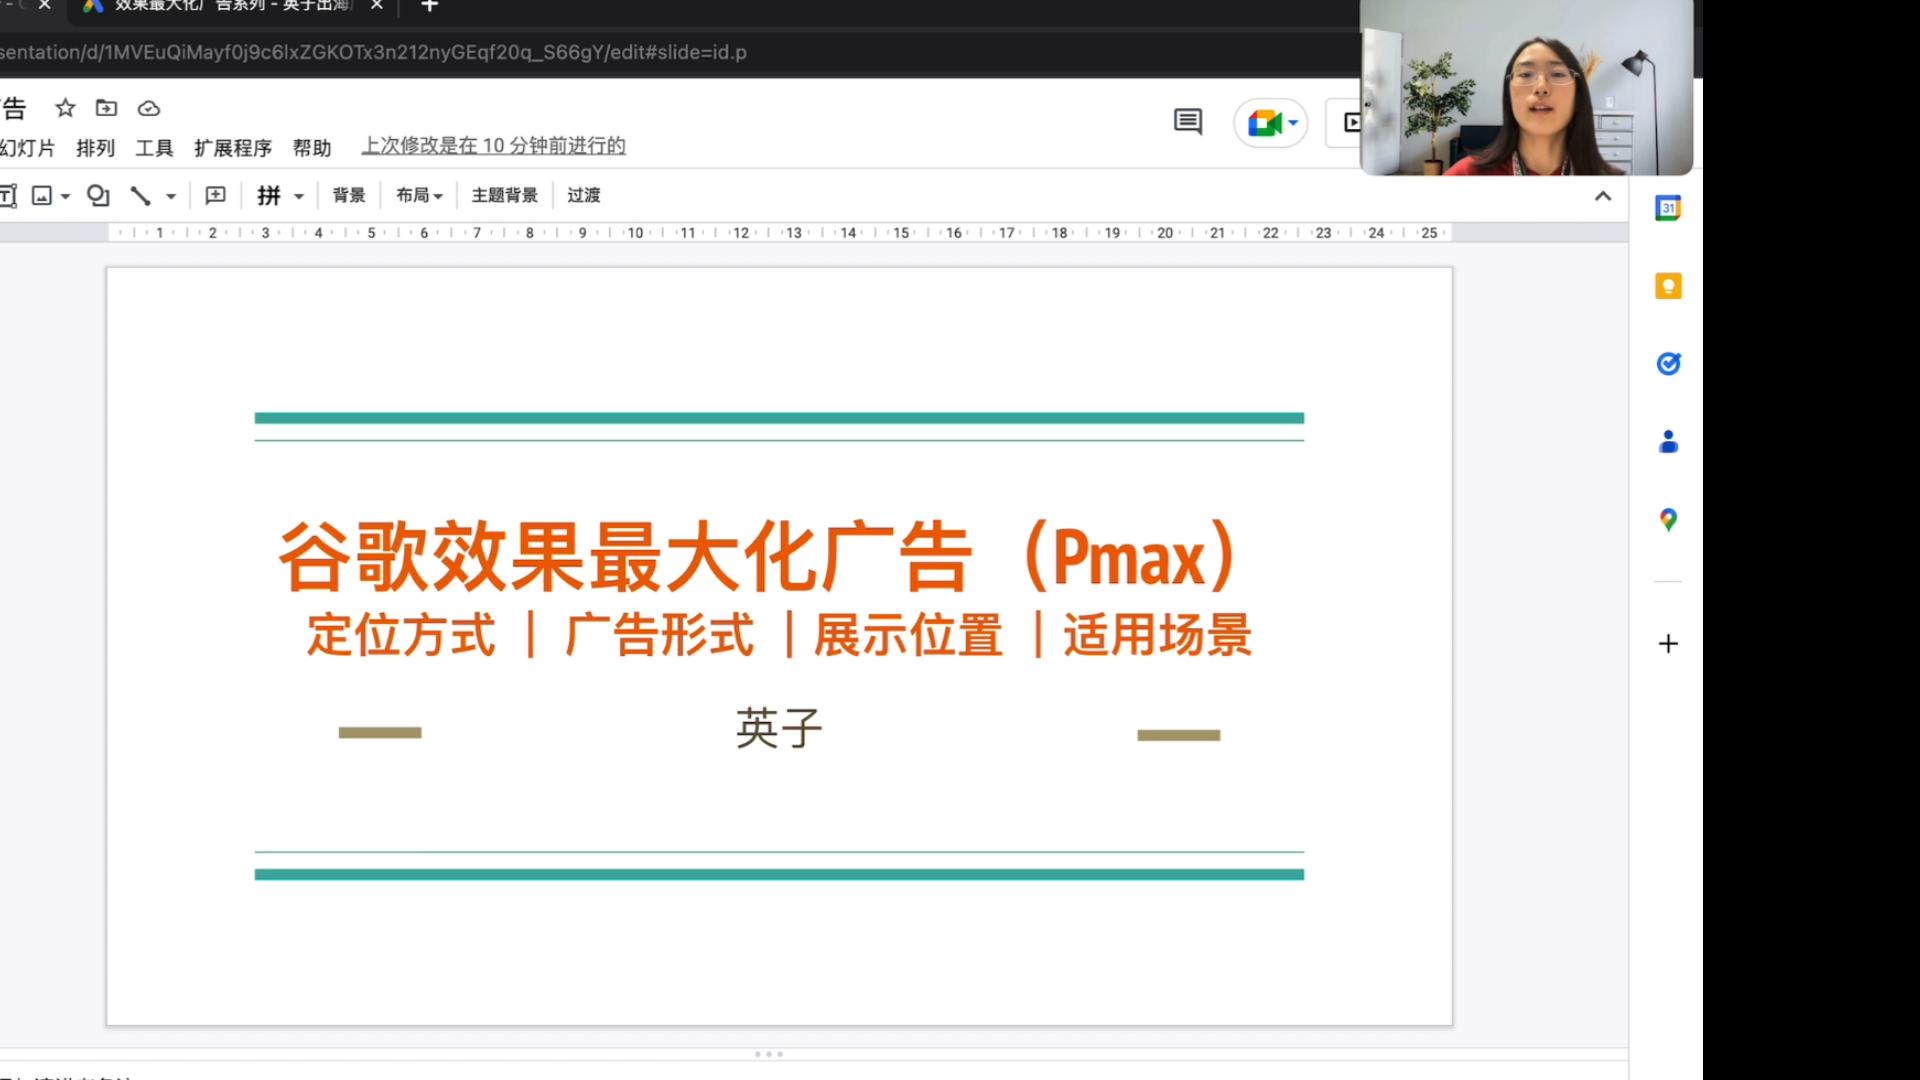The image size is (1920, 1080).
Task: Click the Google Meet camera button
Action: point(1264,123)
